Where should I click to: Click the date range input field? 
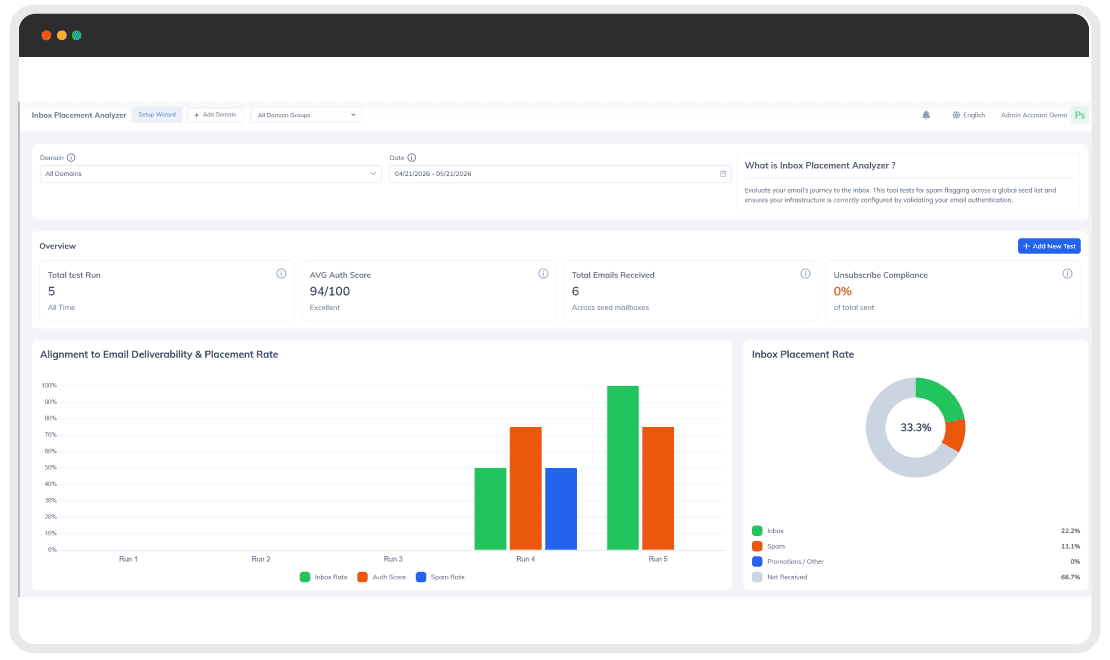[559, 173]
